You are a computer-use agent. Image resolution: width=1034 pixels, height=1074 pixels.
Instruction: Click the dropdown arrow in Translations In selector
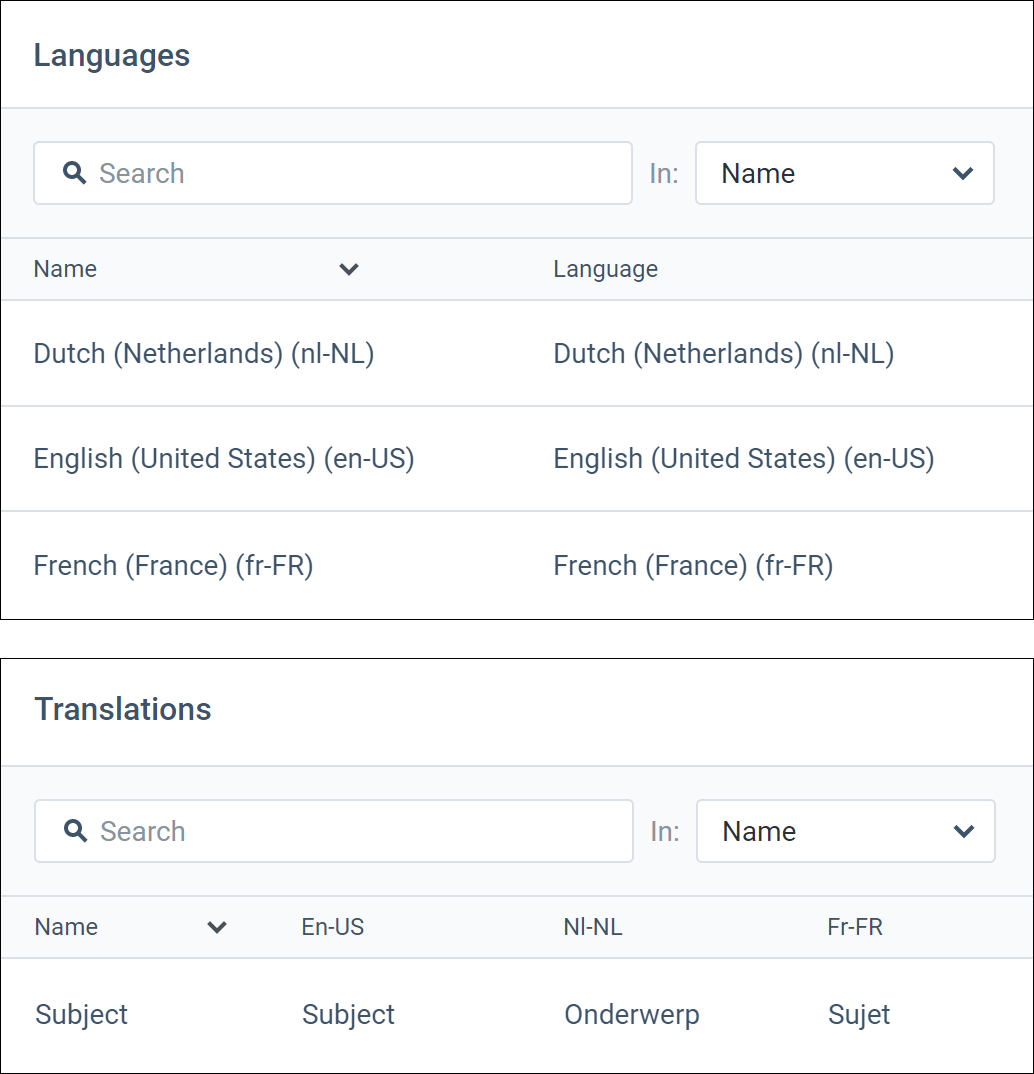pos(963,831)
